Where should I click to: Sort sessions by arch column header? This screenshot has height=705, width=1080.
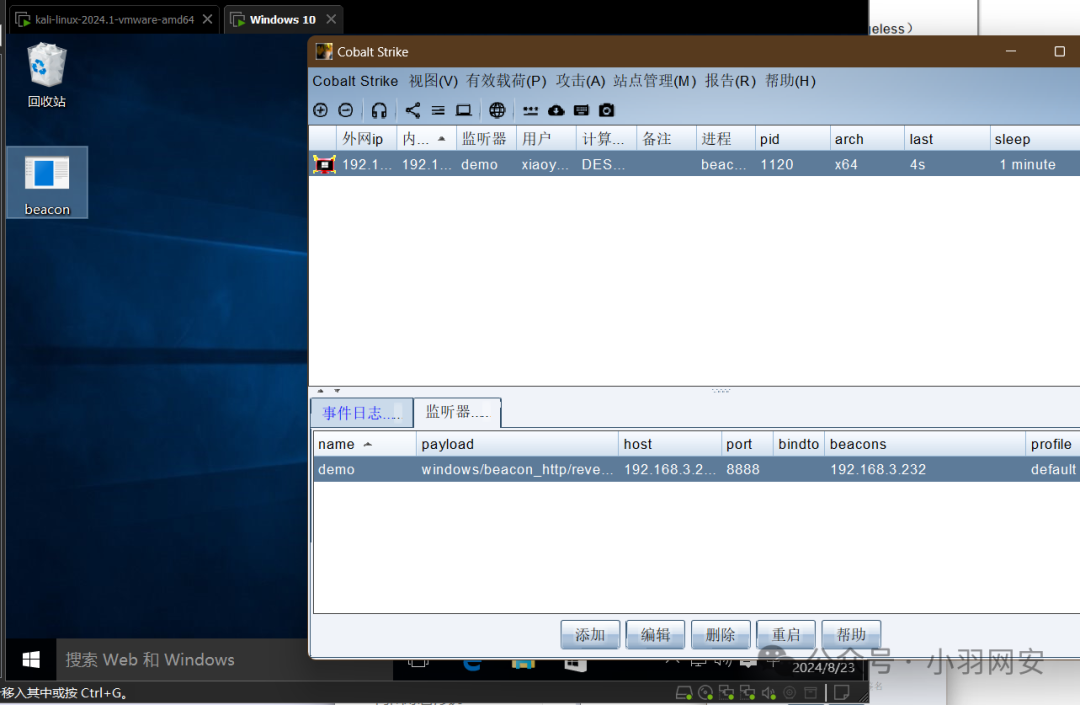point(867,139)
